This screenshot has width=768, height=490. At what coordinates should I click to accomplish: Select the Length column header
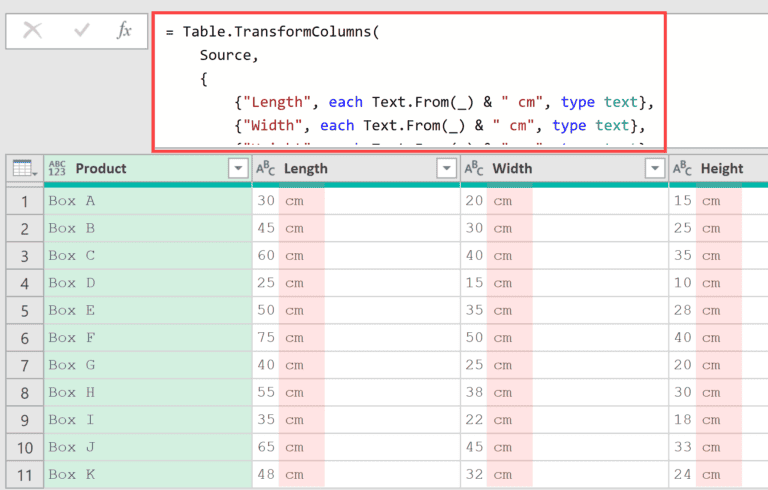(356, 169)
